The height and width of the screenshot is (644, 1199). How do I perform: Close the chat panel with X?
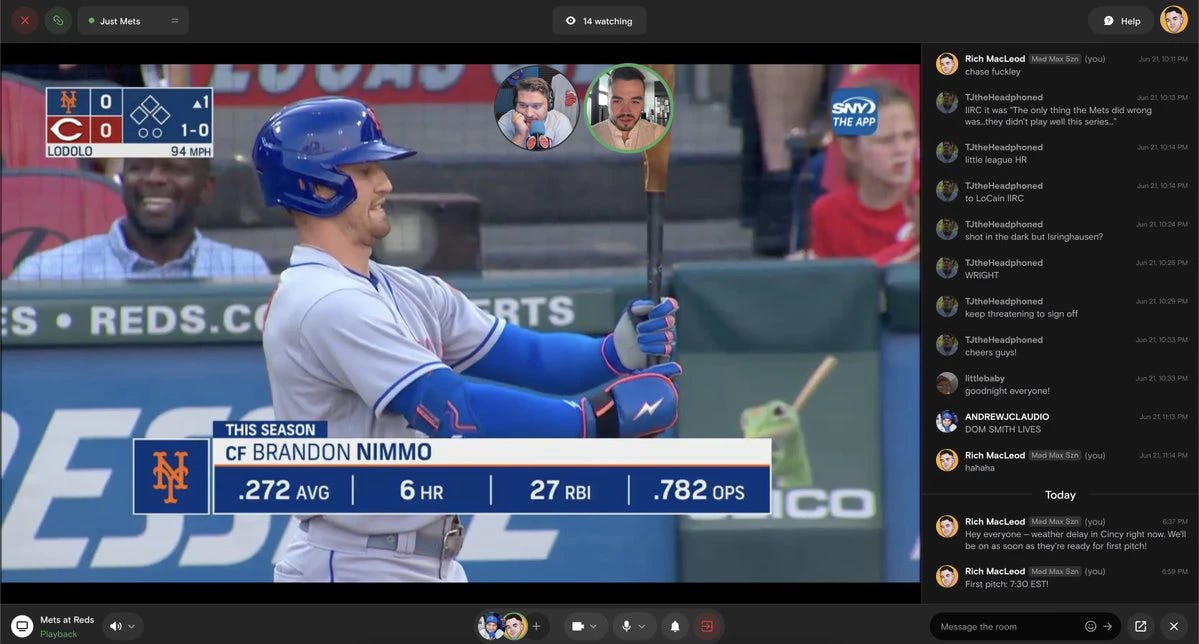(x=1174, y=626)
